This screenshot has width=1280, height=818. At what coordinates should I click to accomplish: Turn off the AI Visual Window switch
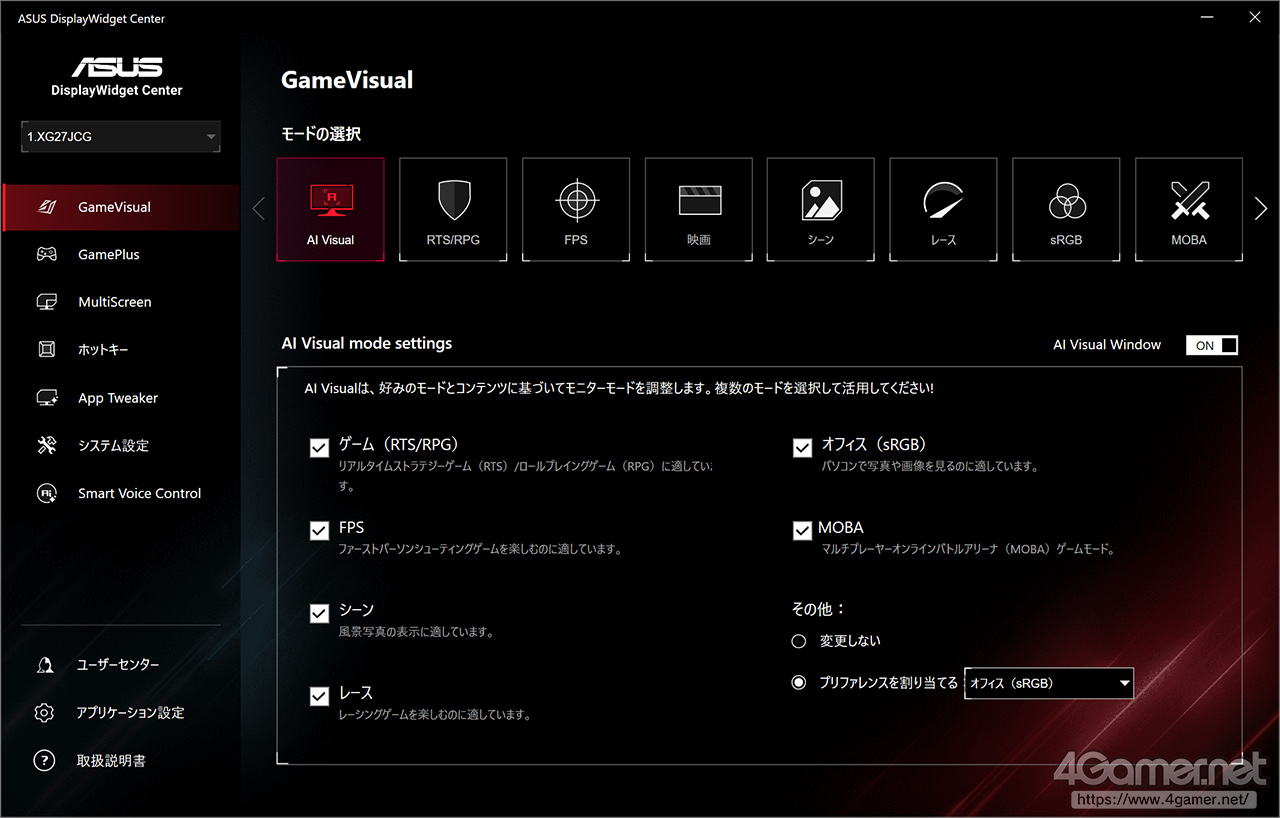click(1211, 345)
